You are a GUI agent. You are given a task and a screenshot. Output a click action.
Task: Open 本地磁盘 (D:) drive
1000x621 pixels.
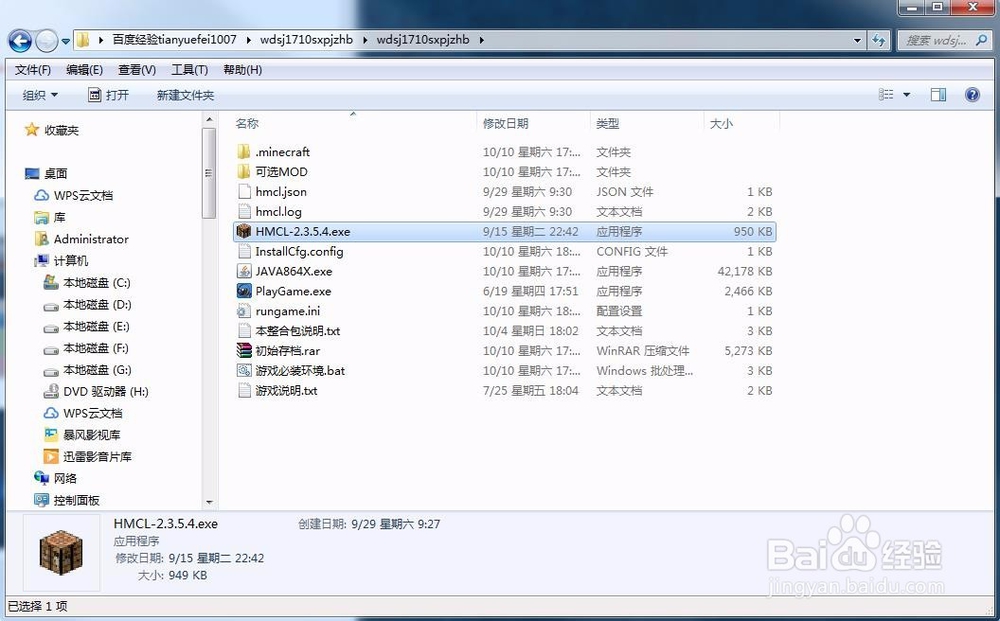[x=97, y=304]
